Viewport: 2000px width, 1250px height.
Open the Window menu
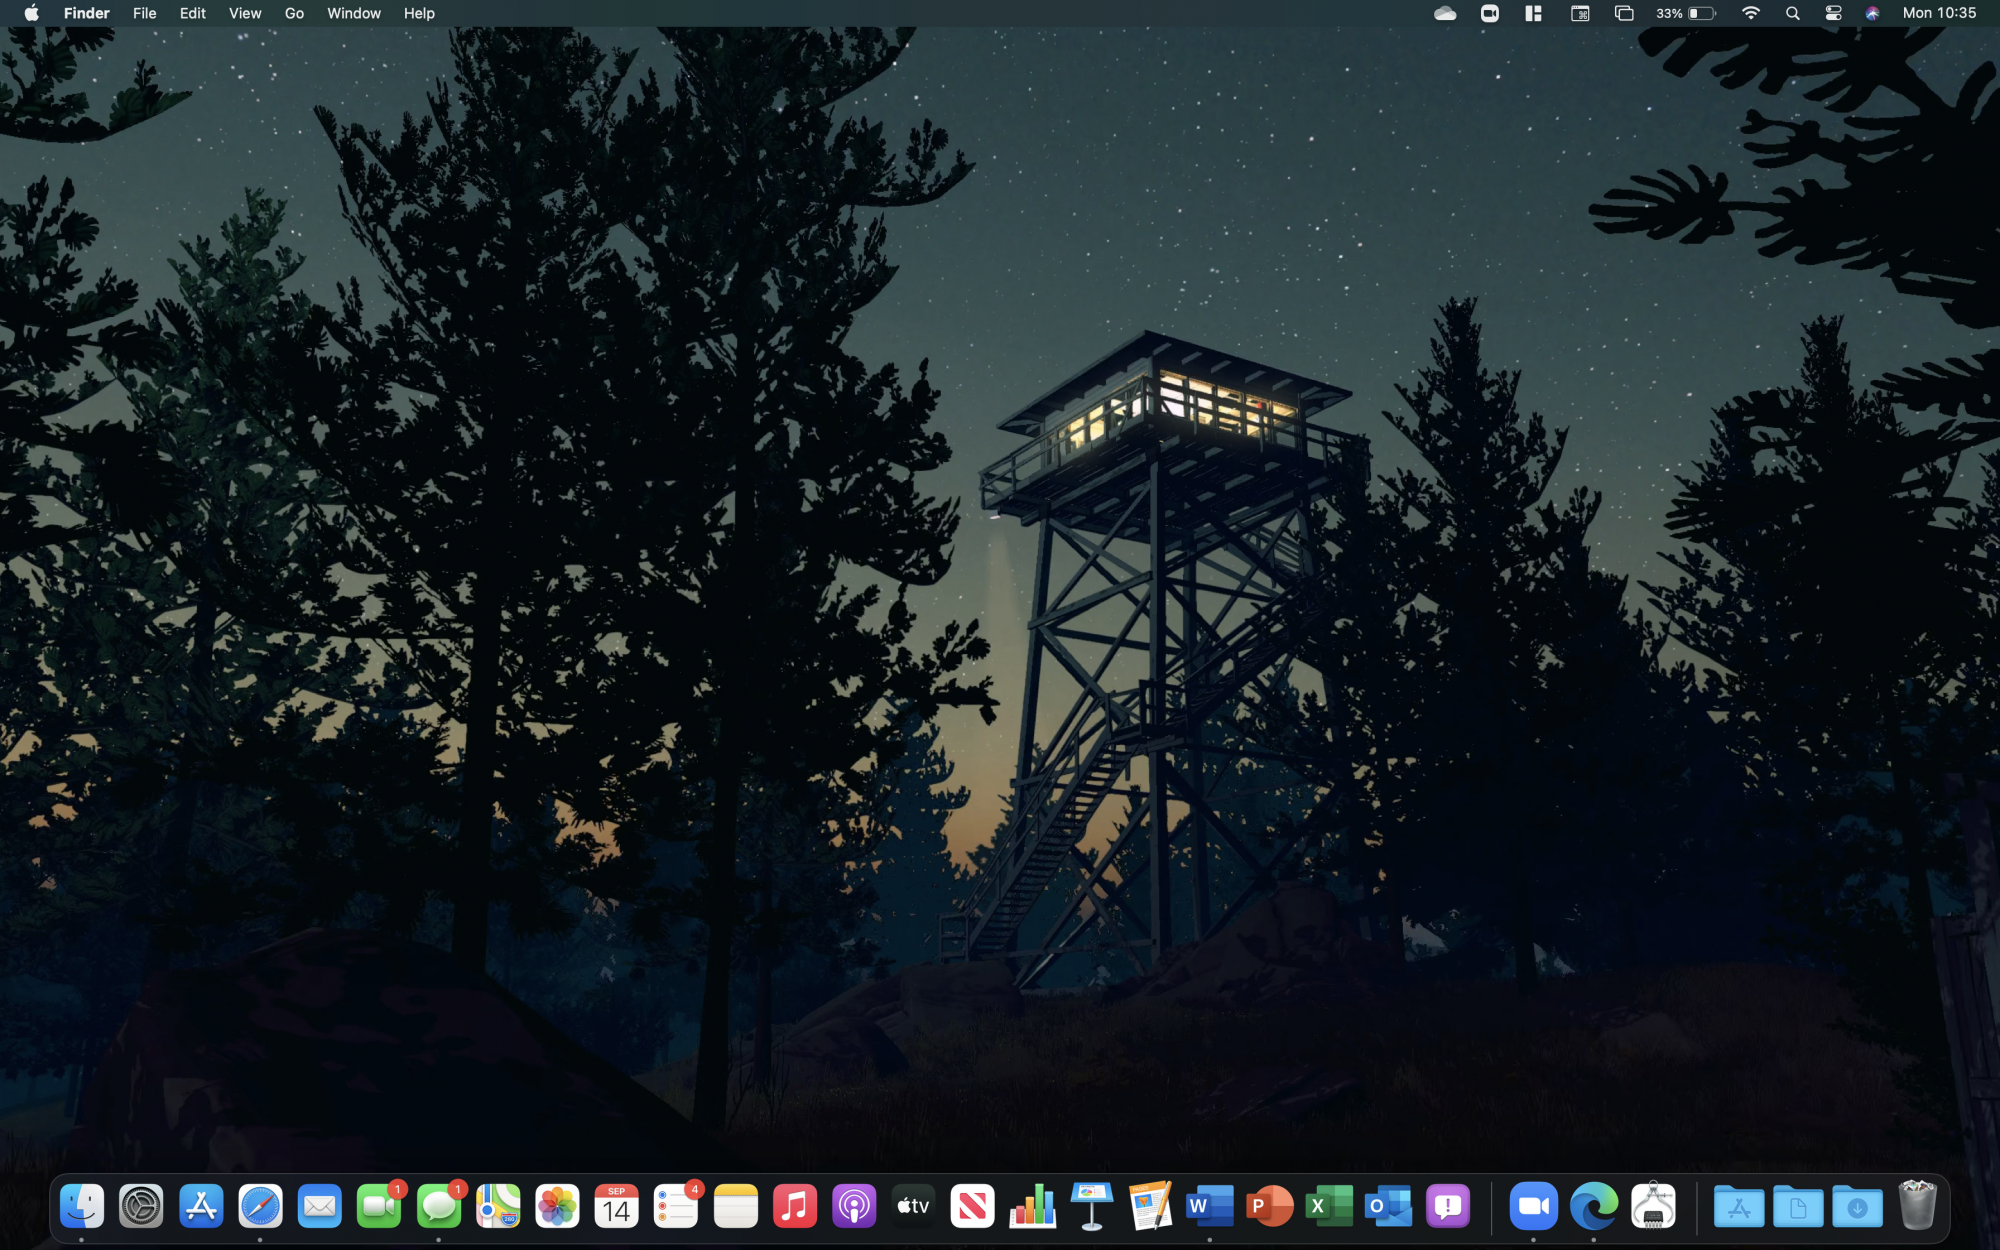[x=354, y=13]
